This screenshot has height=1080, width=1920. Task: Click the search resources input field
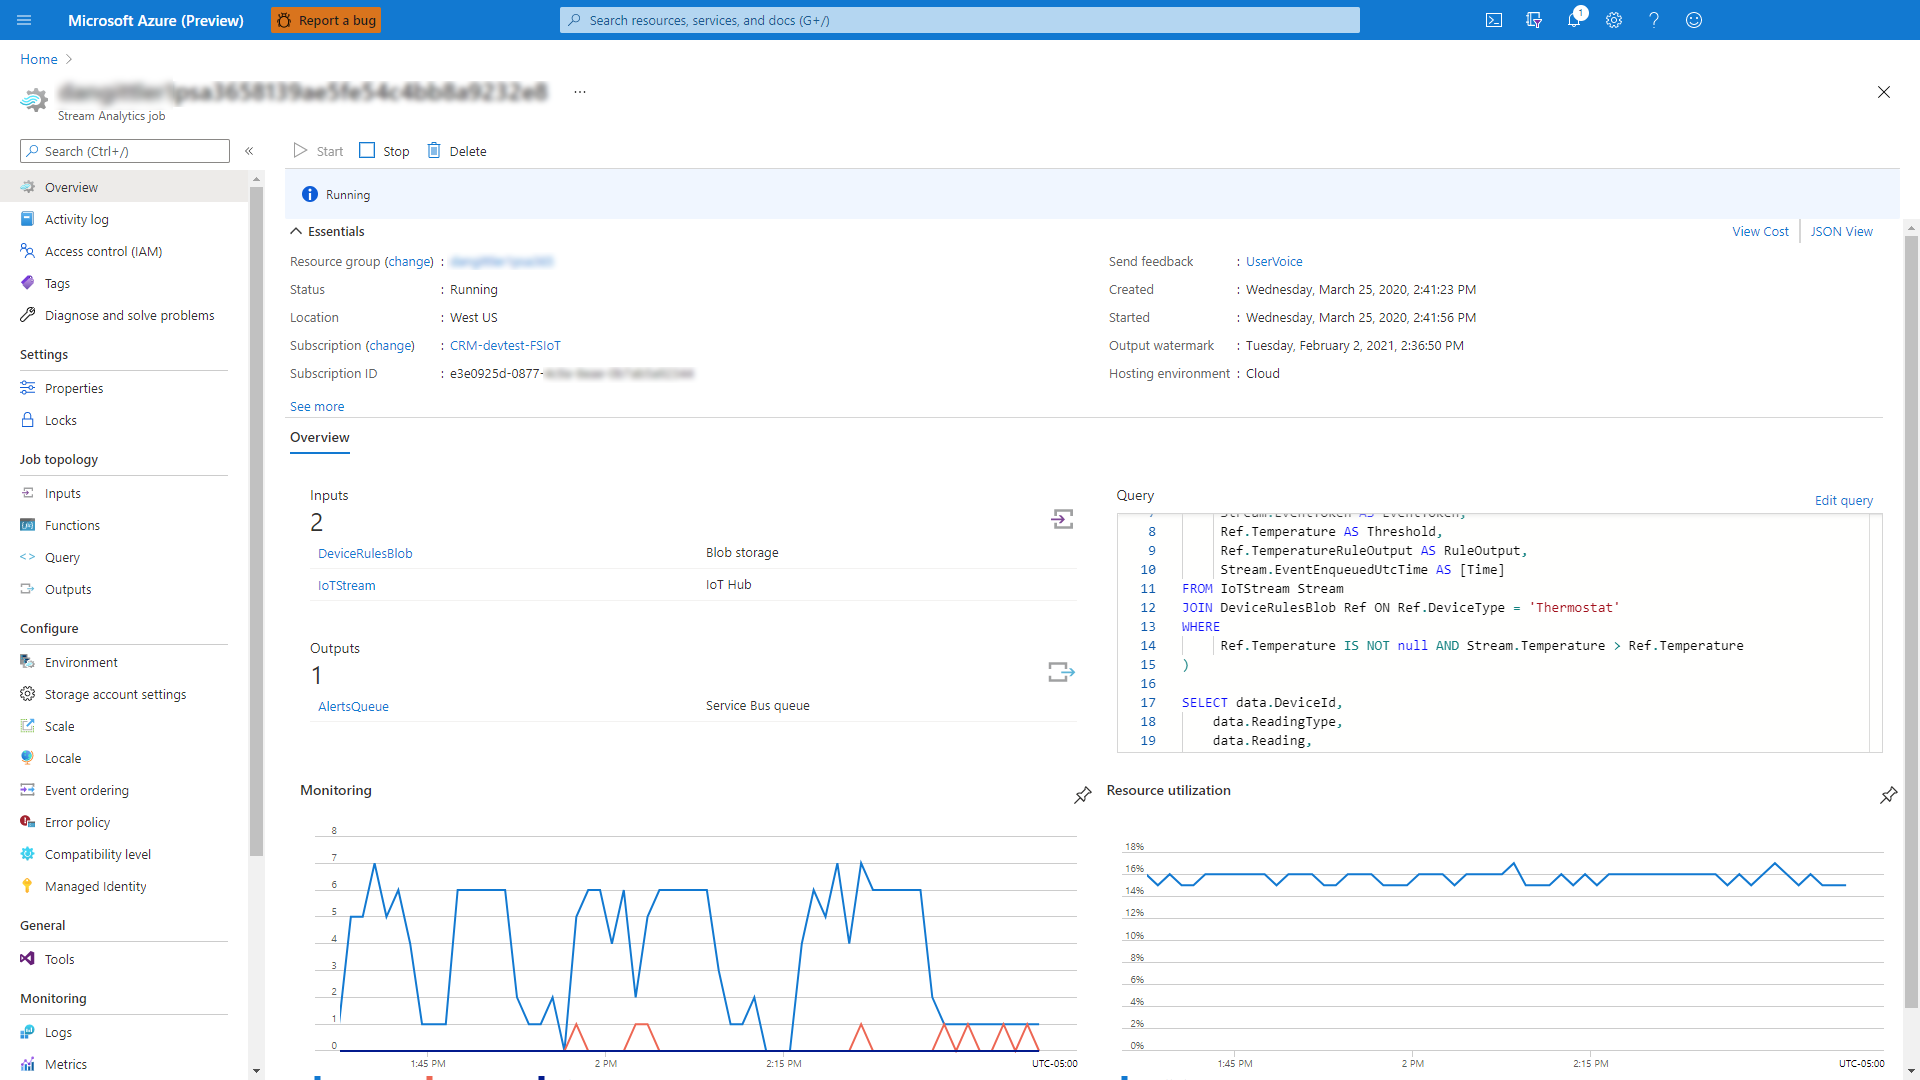(960, 20)
